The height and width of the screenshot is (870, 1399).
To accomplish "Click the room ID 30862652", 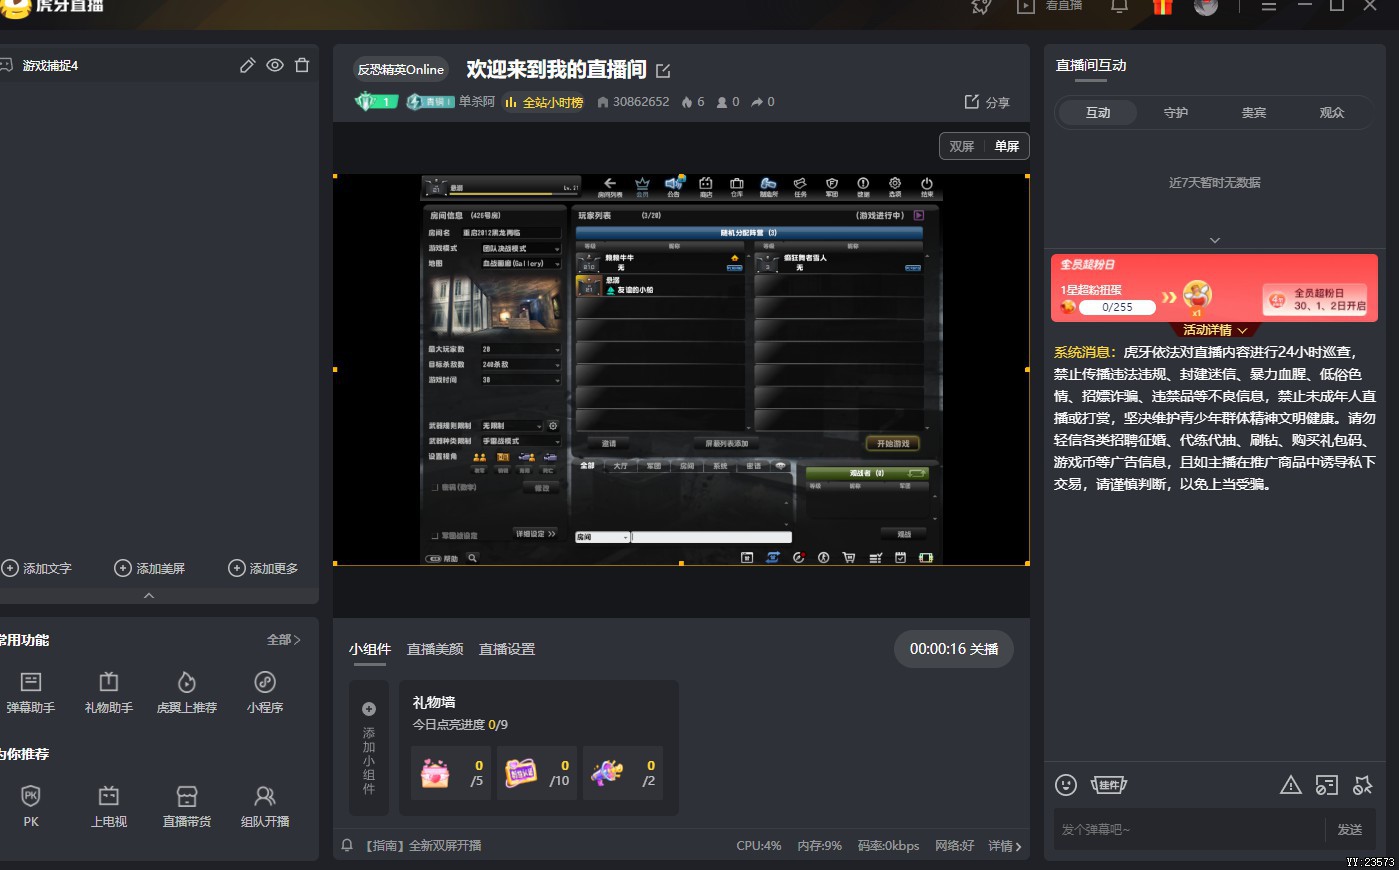I will 633,102.
